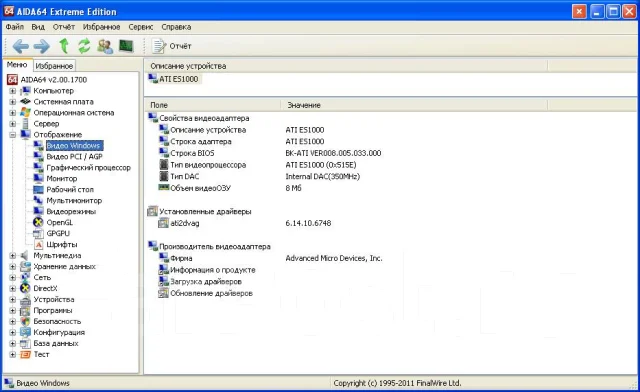Open the Обновление драйверов link
Screen dimensions: 640x392
(x=211, y=294)
